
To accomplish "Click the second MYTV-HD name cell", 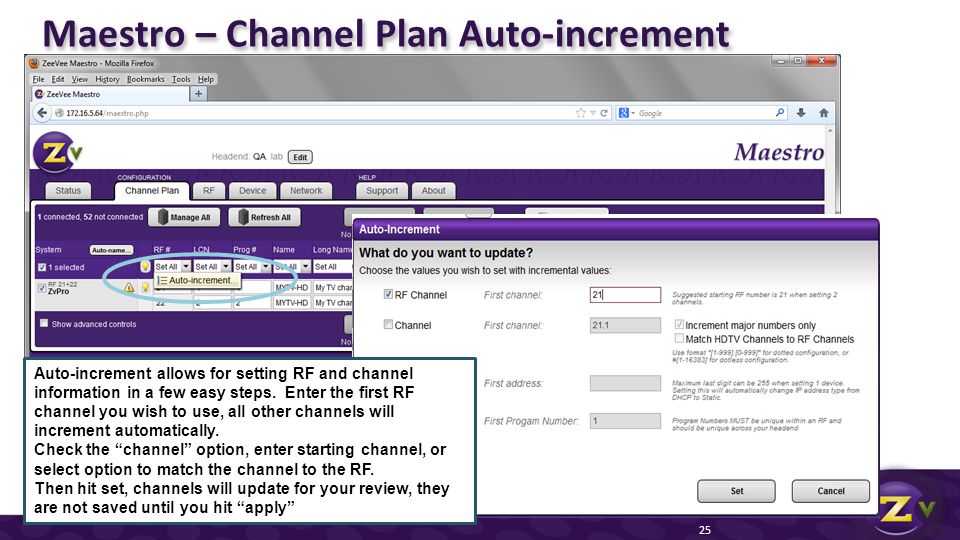I will coord(291,302).
